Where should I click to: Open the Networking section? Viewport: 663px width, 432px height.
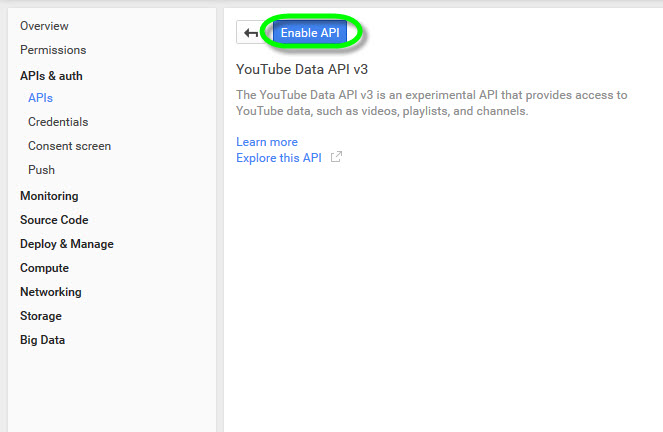click(51, 292)
